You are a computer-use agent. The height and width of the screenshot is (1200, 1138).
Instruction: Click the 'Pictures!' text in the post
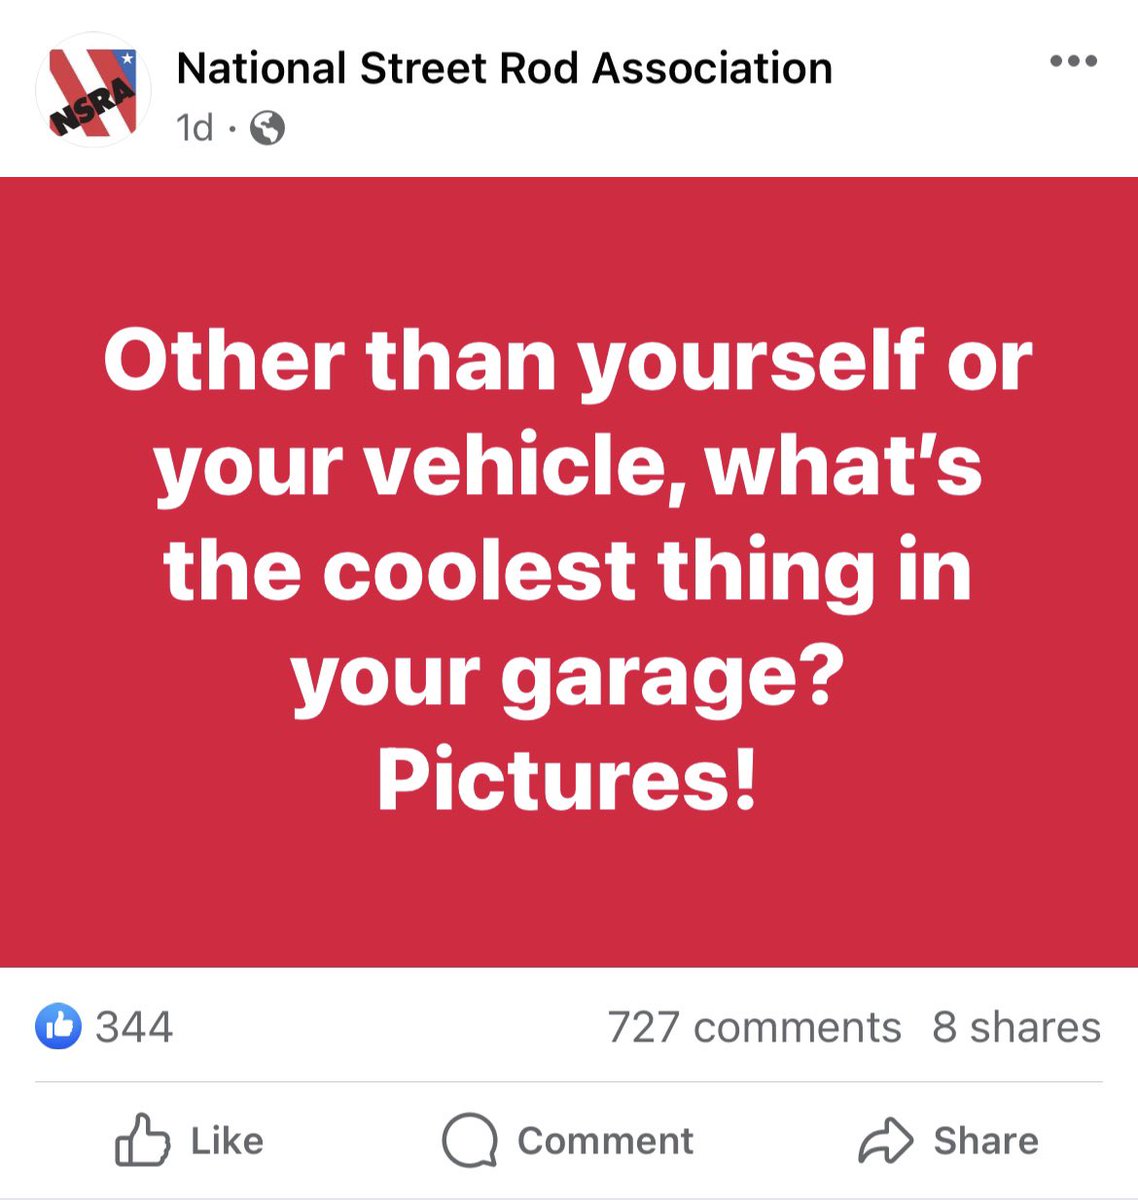[x=567, y=781]
